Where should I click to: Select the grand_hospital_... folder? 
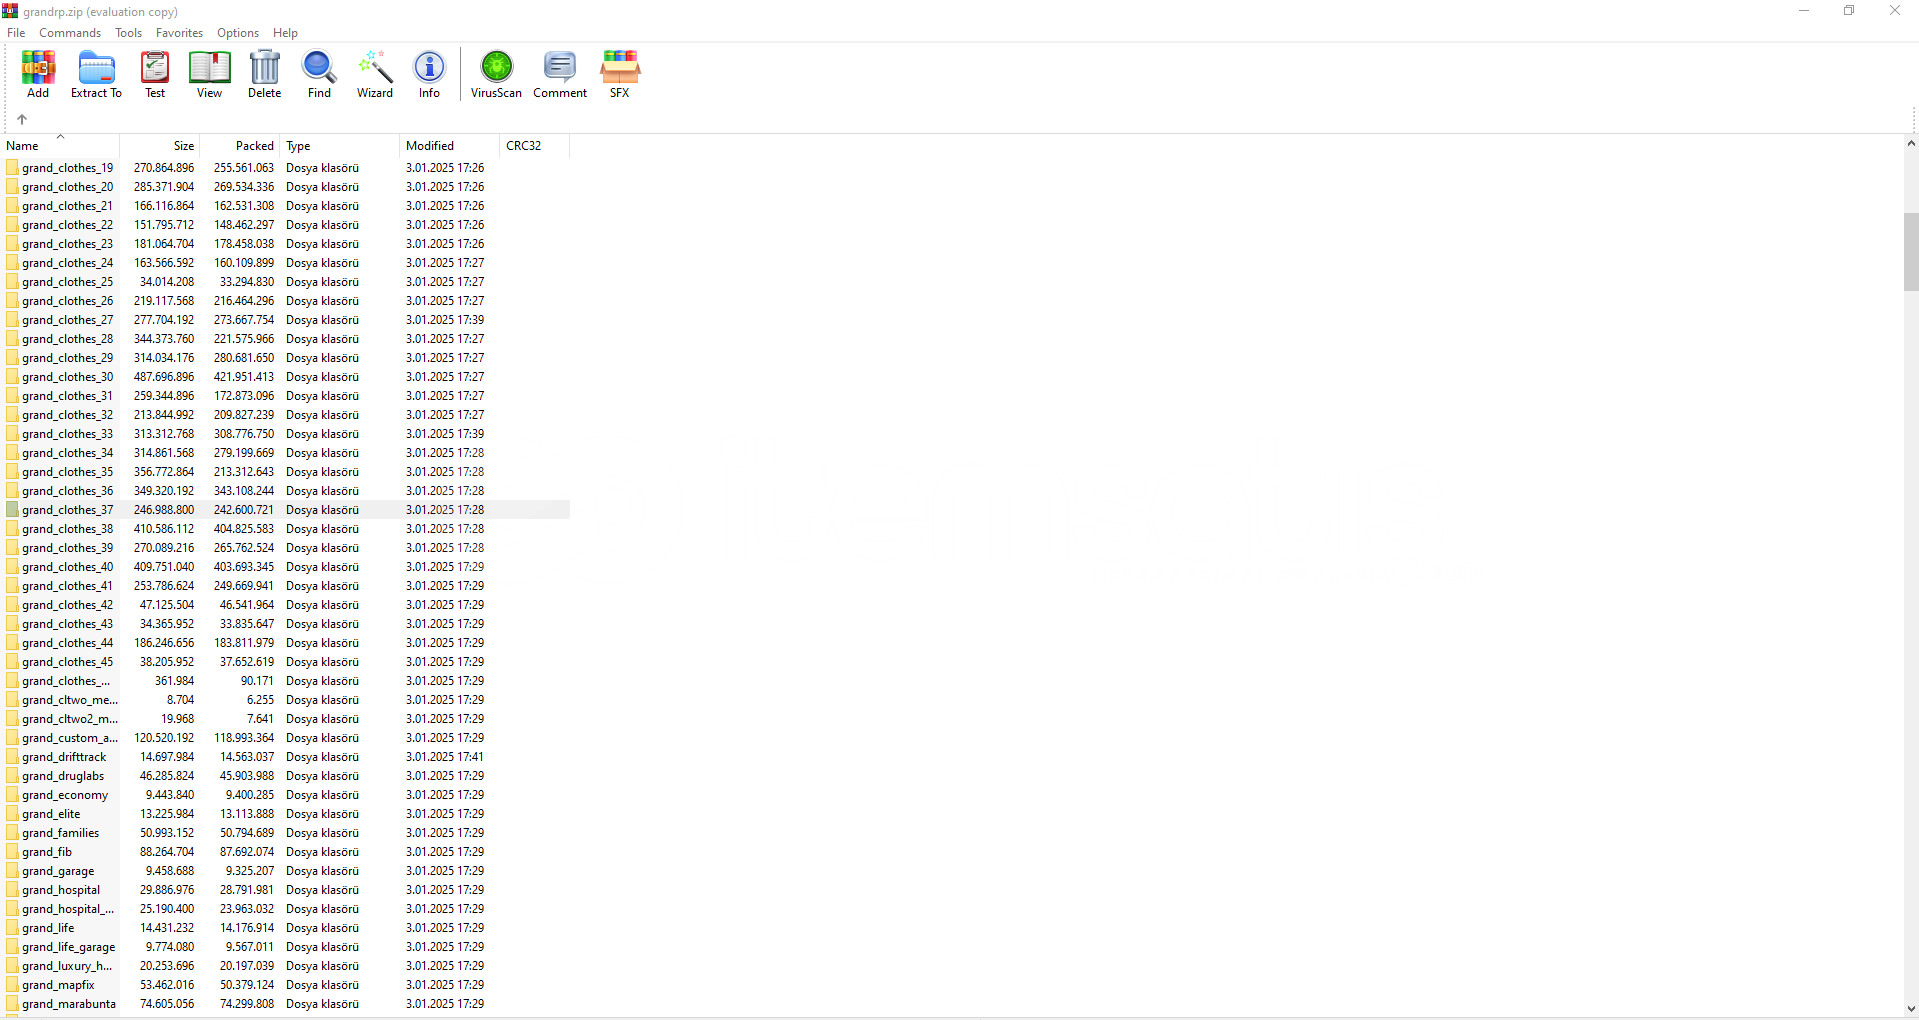click(68, 909)
